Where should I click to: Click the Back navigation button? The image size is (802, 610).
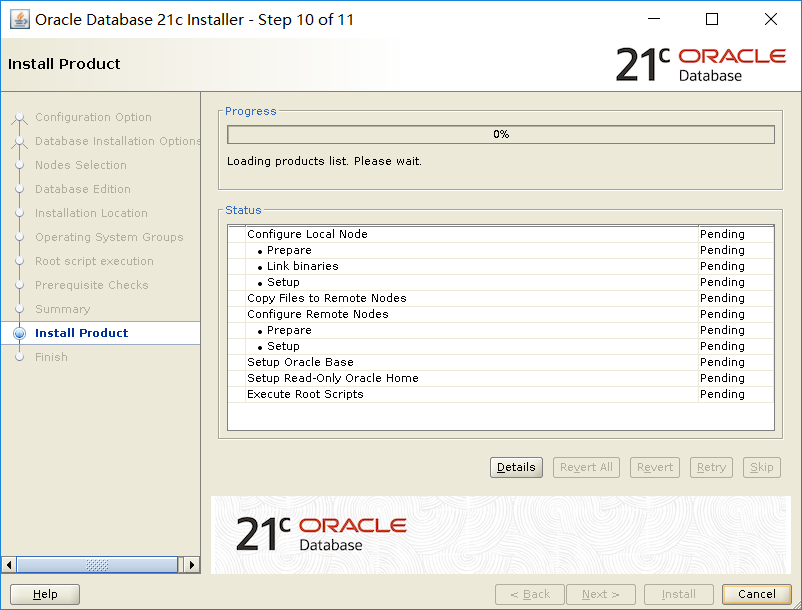tap(530, 594)
